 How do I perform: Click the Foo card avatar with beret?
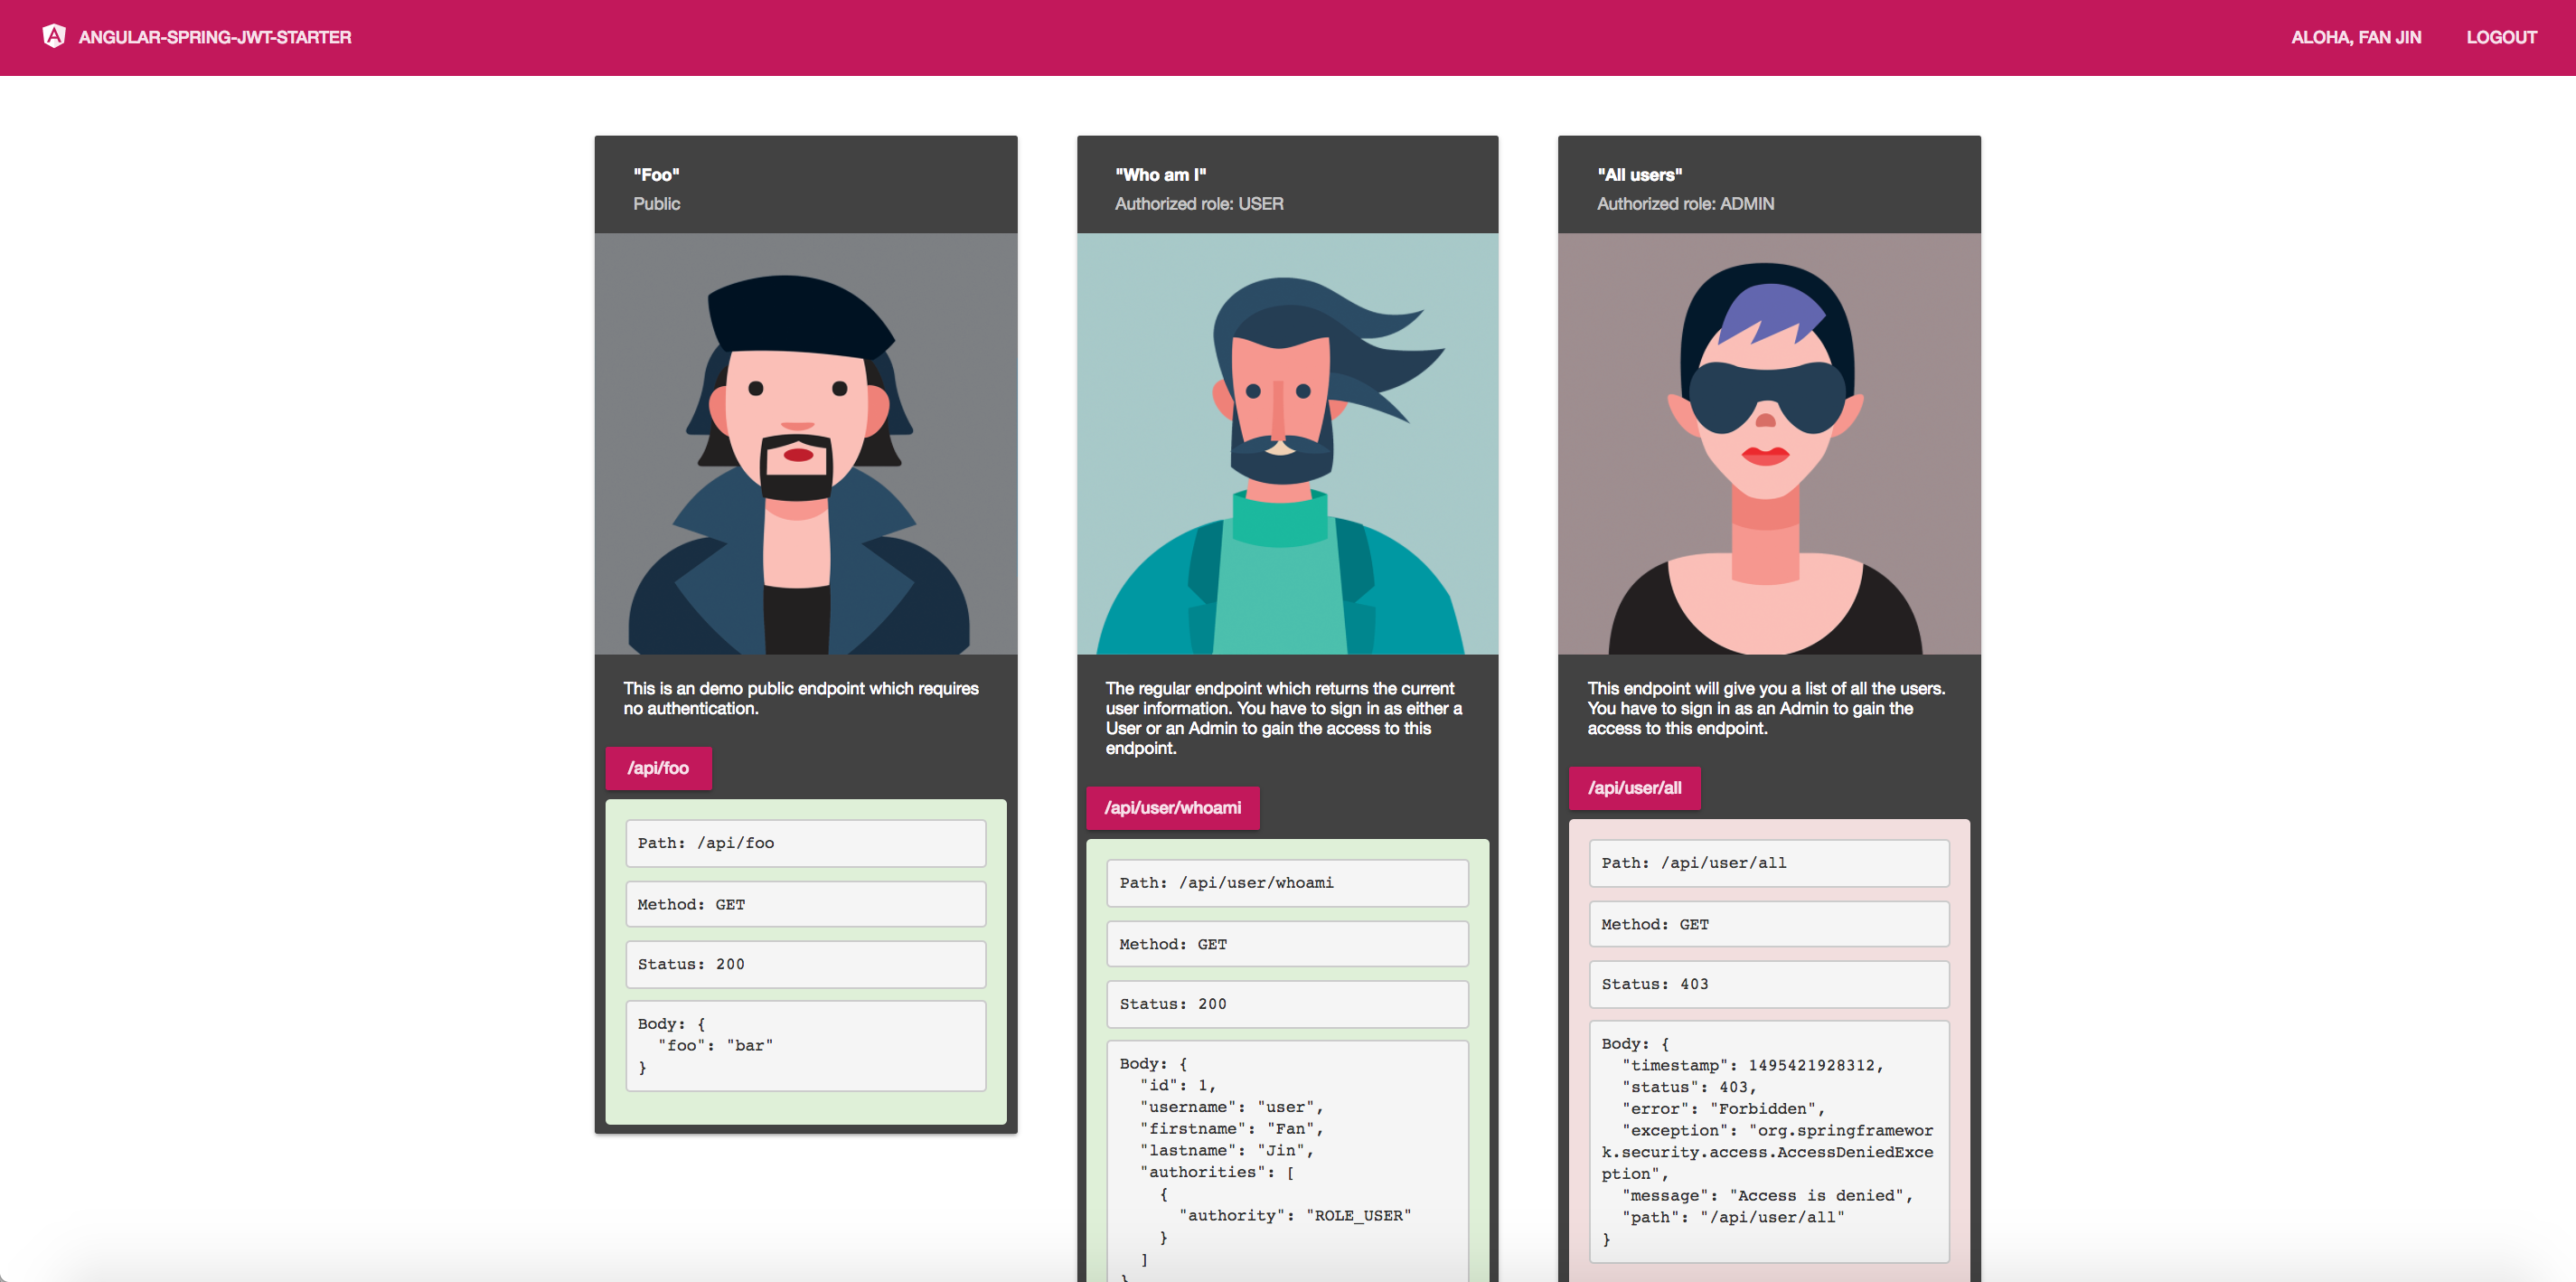(805, 444)
